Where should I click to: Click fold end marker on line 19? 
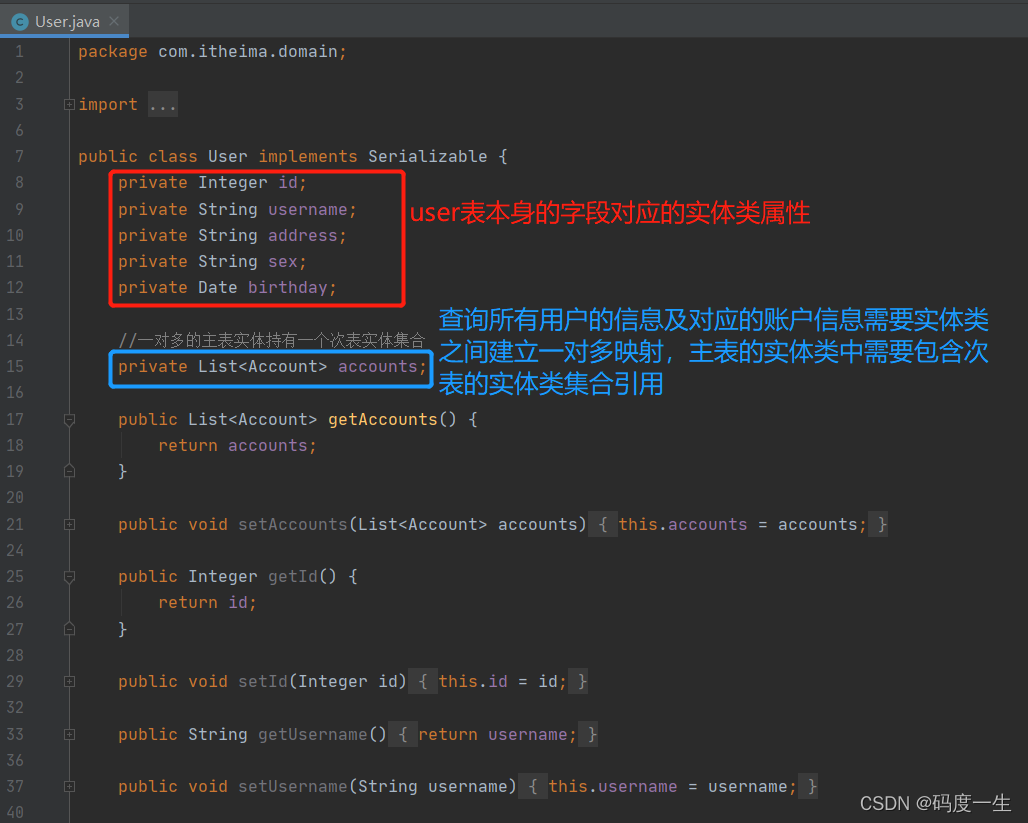click(x=69, y=471)
